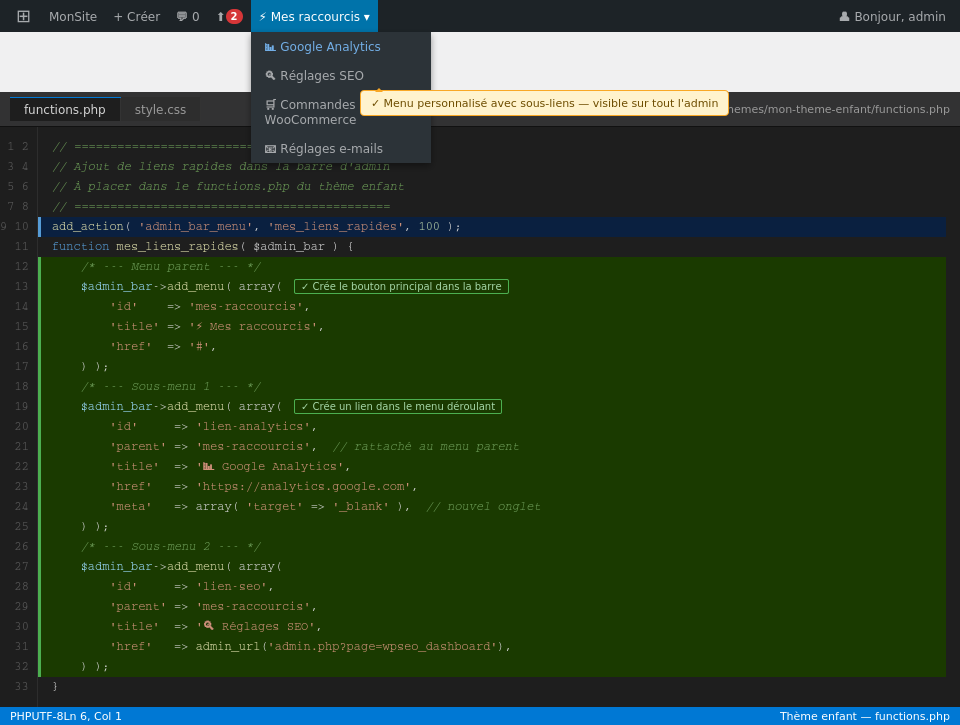Click the PHP UTF-8 Ln 6, Col 1 status indicator
Viewport: 960px width, 725px height.
point(66,716)
